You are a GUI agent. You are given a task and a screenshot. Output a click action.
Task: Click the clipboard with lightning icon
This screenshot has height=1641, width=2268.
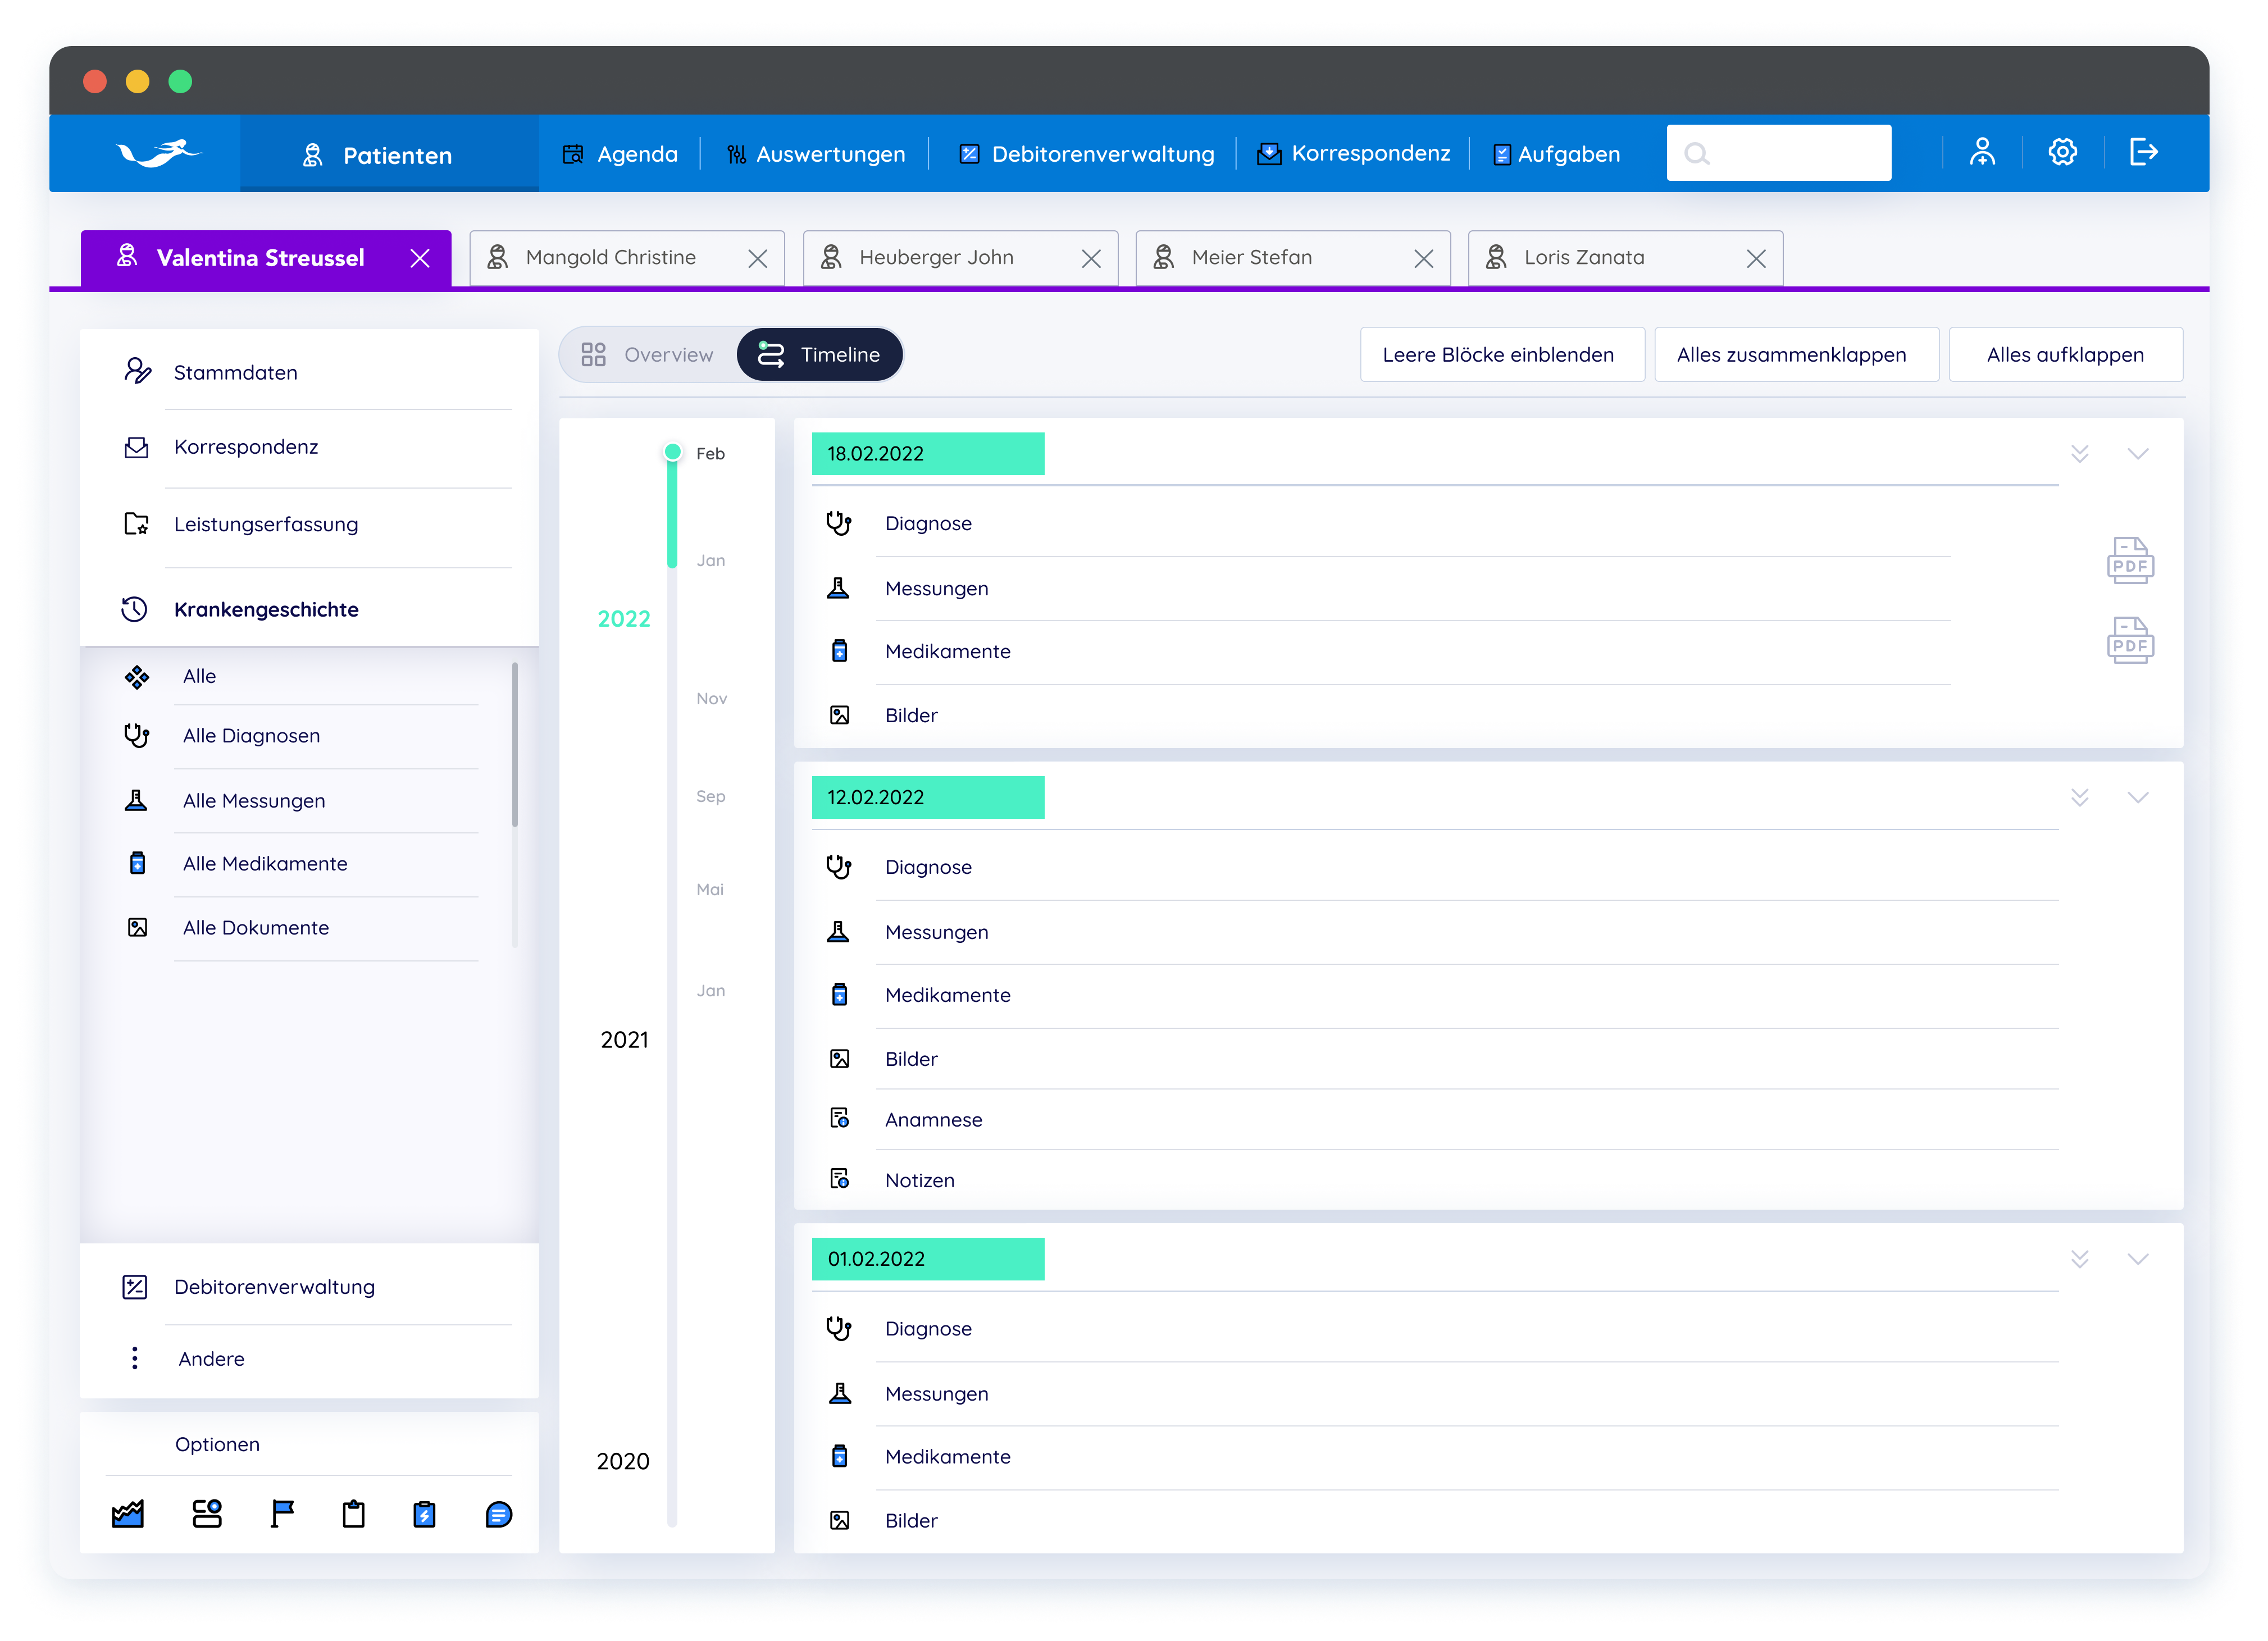pos(425,1514)
